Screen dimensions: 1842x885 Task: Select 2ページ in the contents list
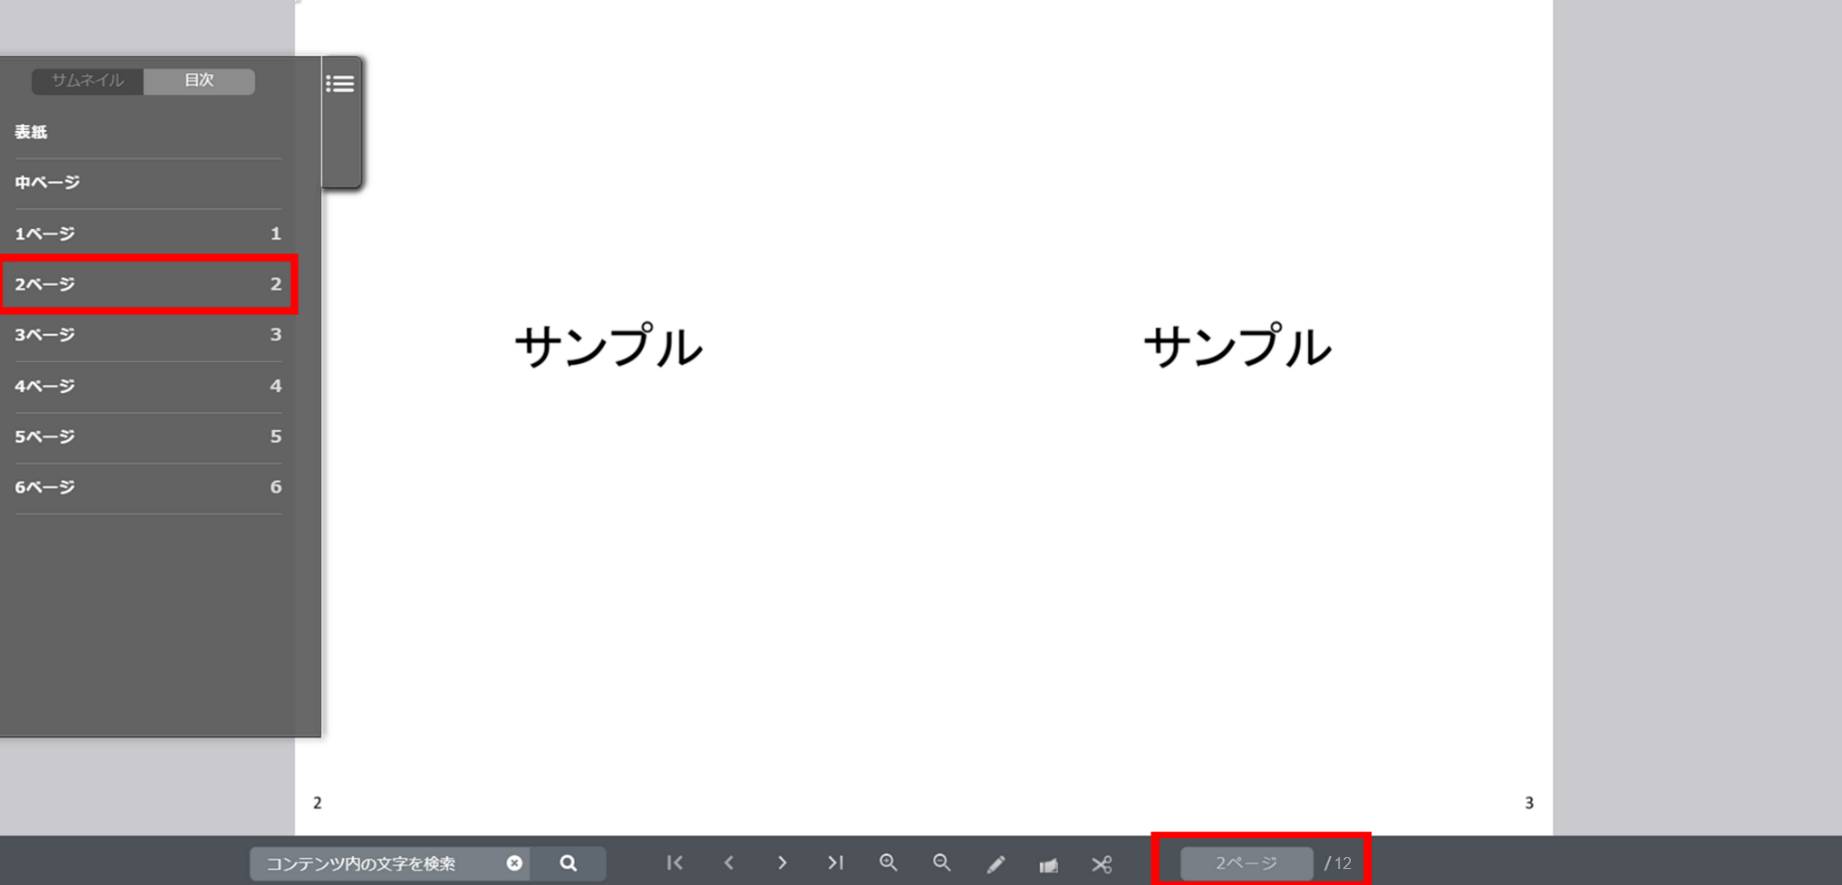[x=148, y=284]
